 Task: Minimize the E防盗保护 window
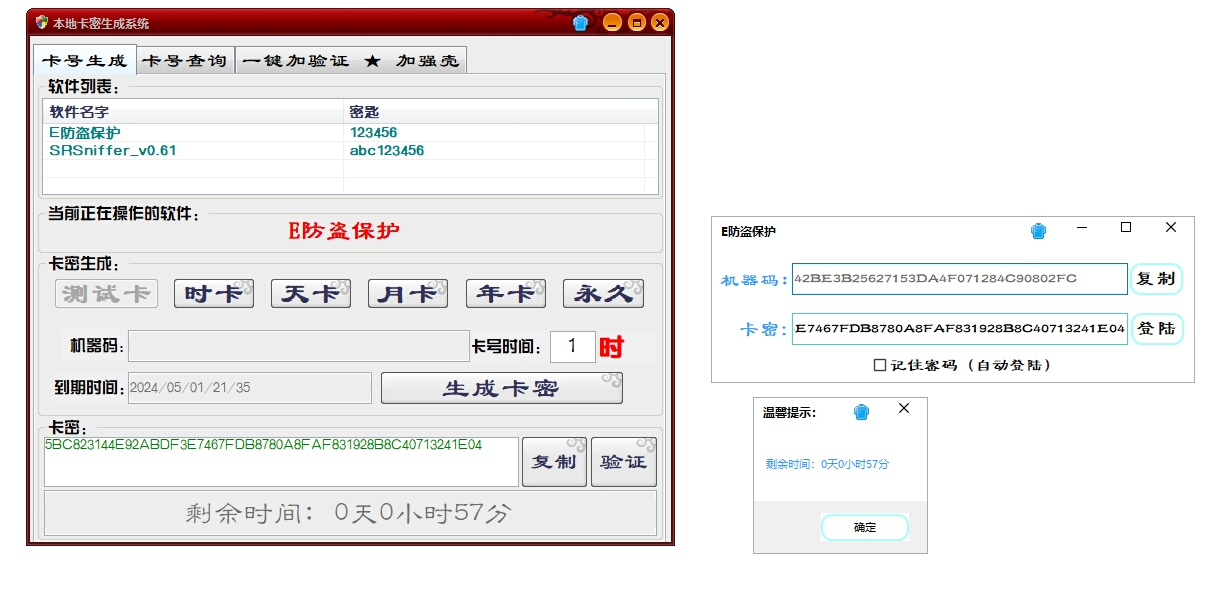tap(1082, 228)
